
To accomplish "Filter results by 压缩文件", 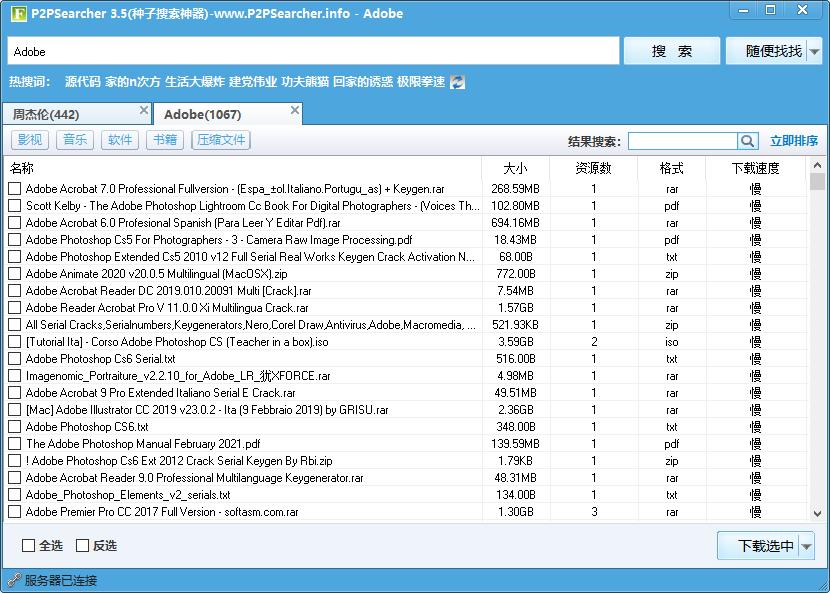I will (221, 140).
